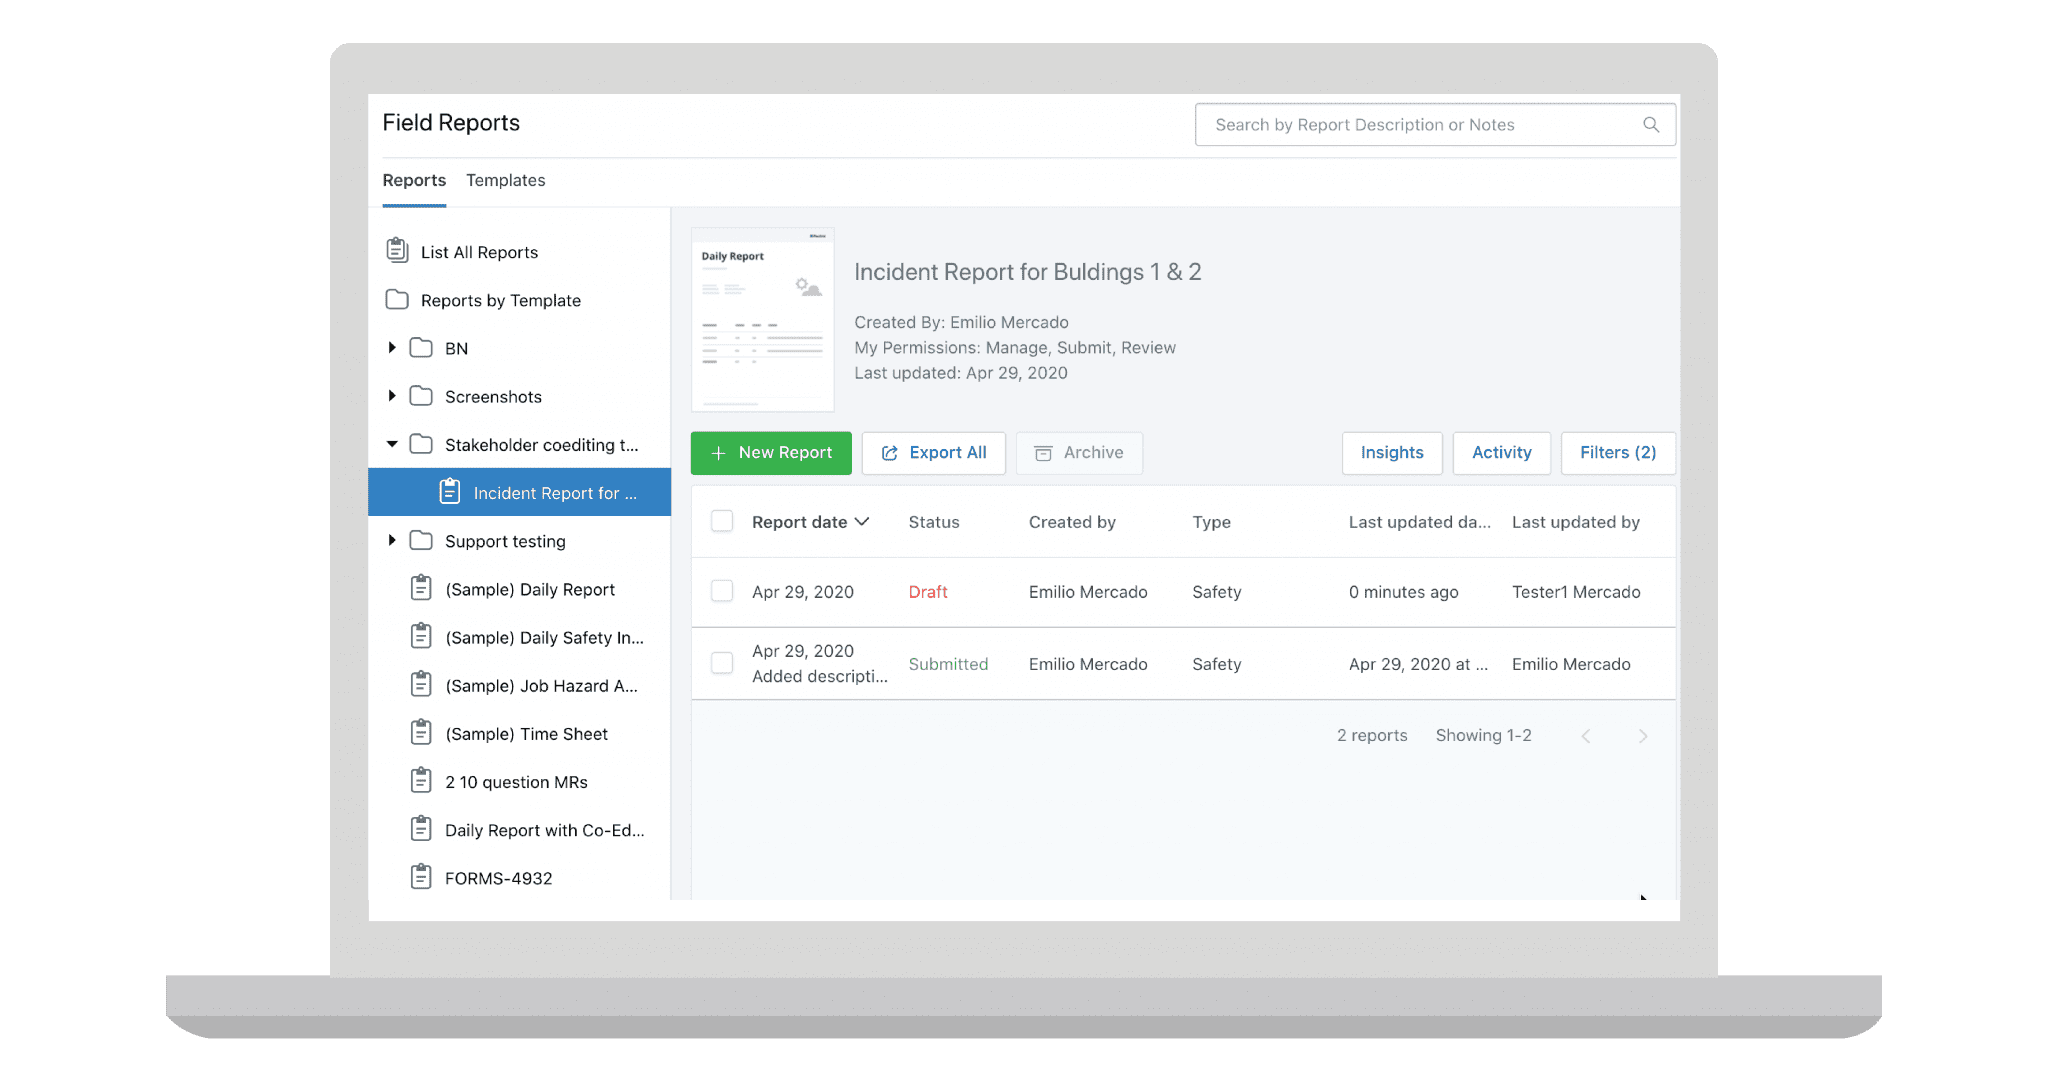
Task: Check the Draft report row checkbox
Action: pos(722,591)
